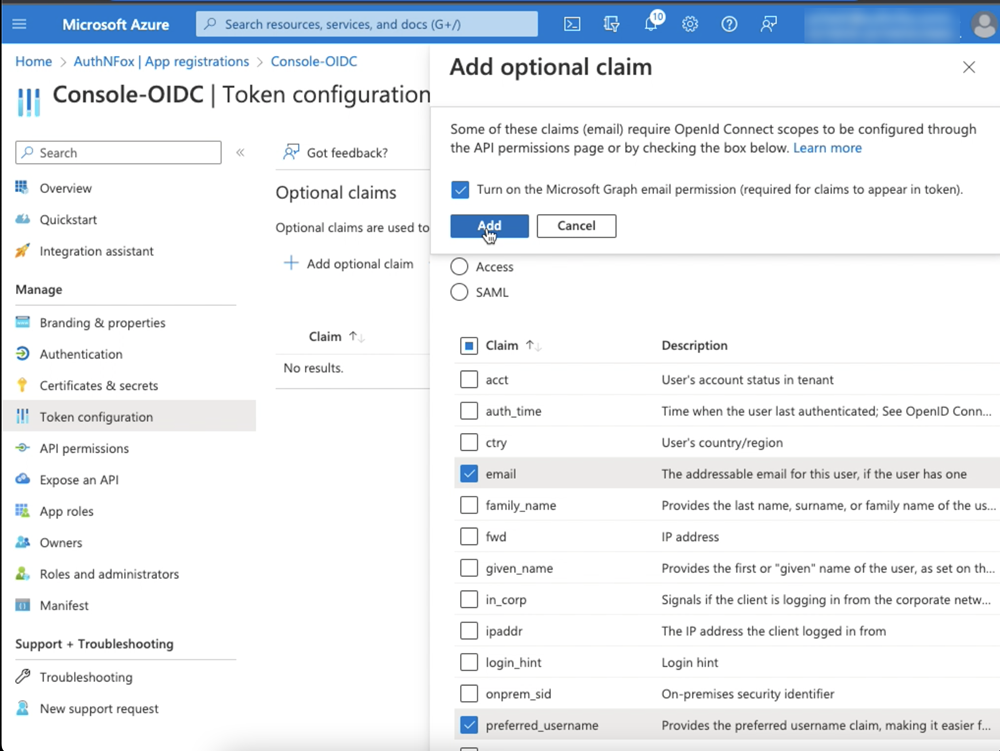This screenshot has width=1000, height=751.
Task: Check the ctry claim checkbox
Action: [469, 442]
